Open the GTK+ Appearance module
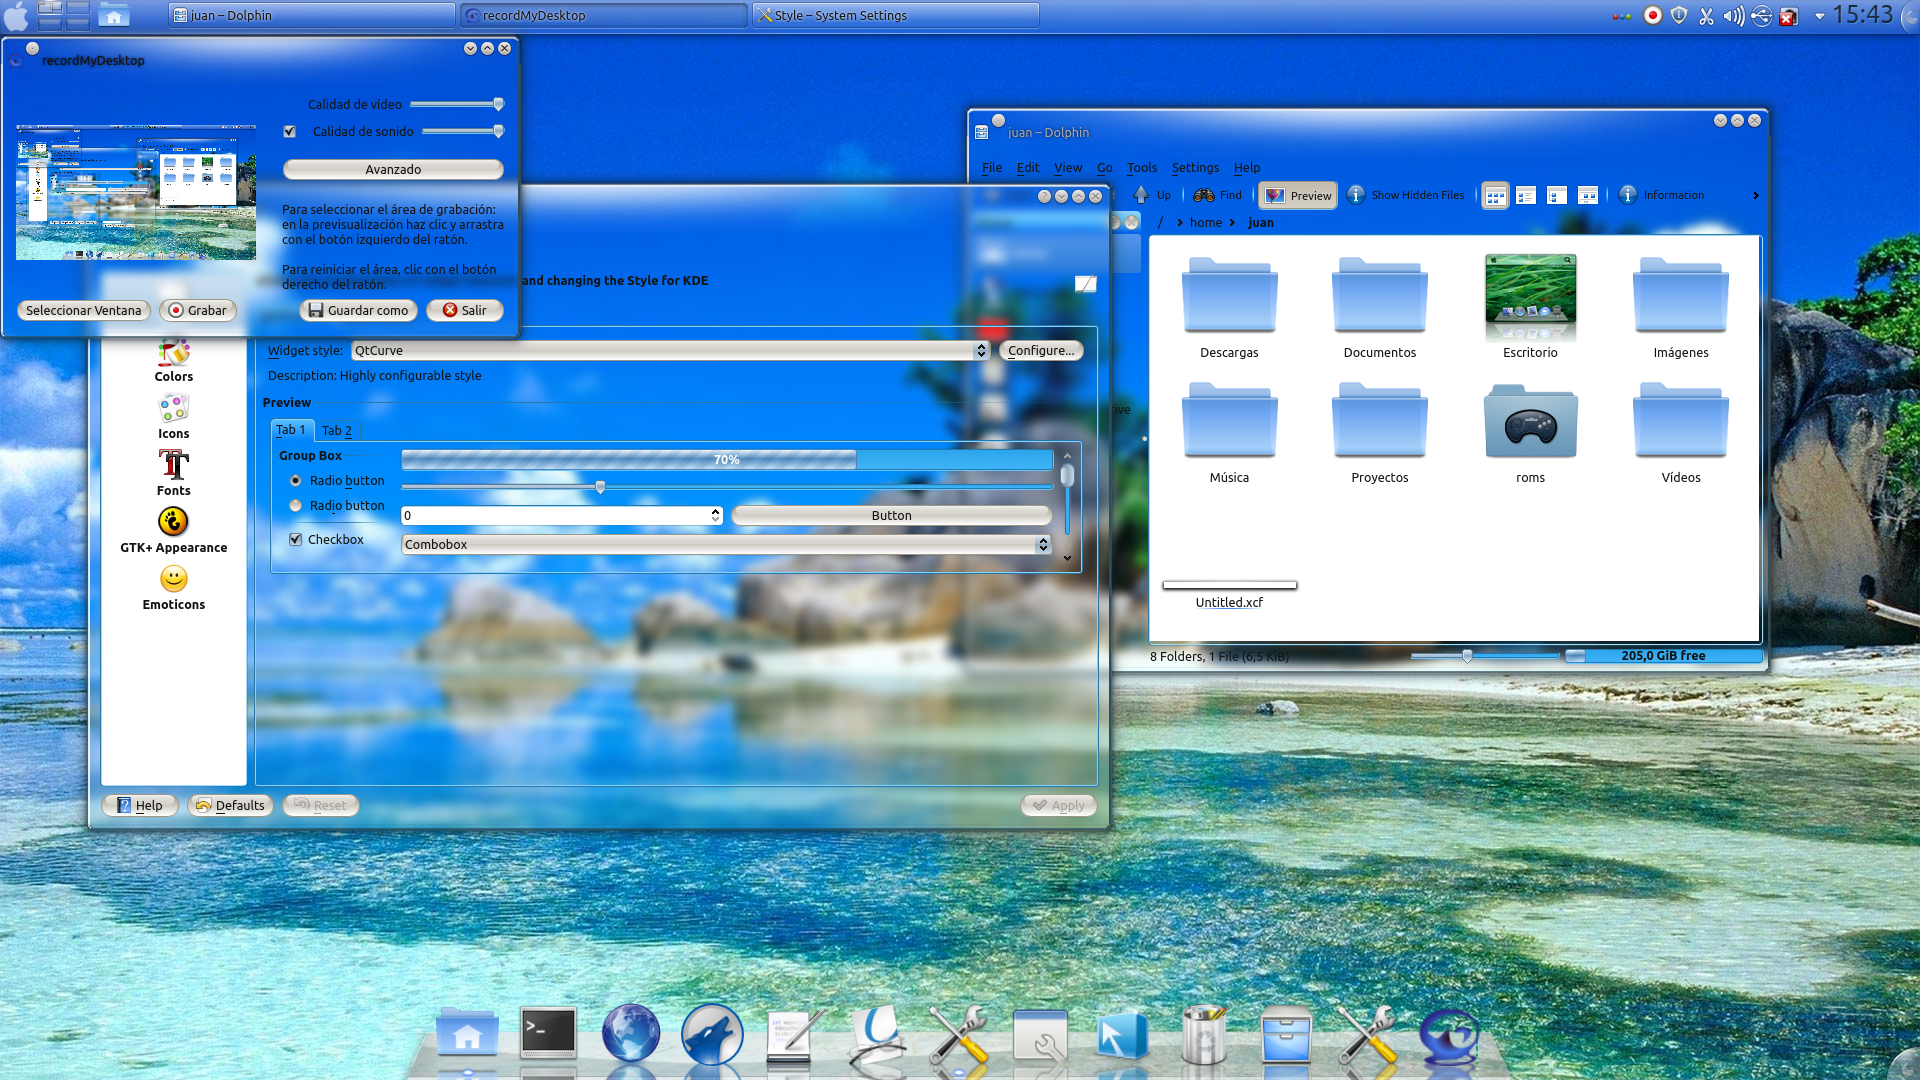 pyautogui.click(x=173, y=531)
